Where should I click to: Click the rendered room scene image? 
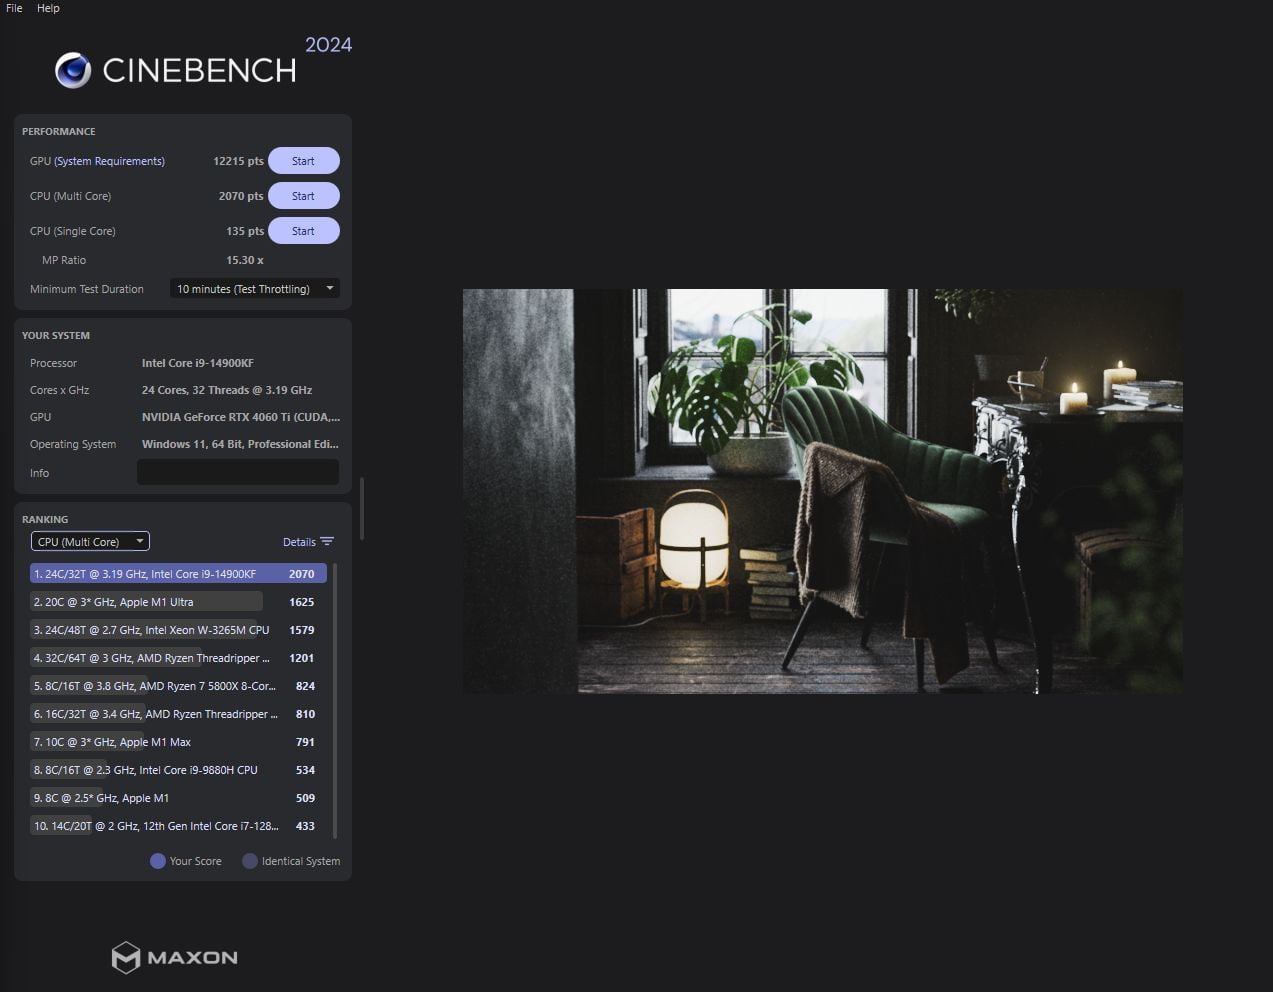click(x=822, y=491)
